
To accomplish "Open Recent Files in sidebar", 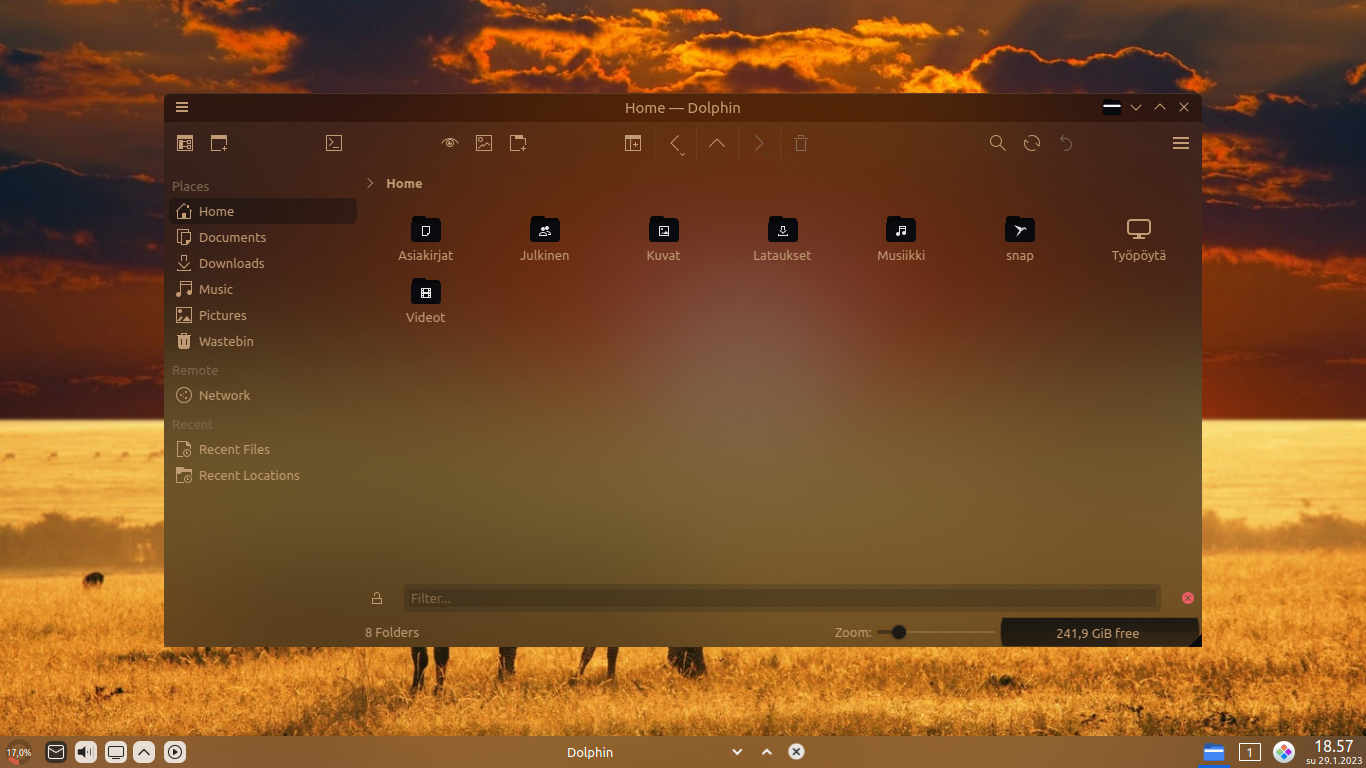I will click(x=263, y=449).
